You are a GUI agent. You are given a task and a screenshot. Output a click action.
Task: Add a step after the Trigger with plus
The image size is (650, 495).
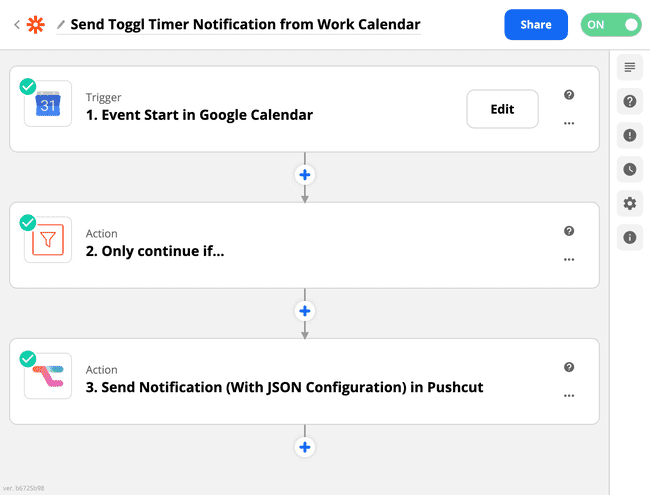point(305,175)
